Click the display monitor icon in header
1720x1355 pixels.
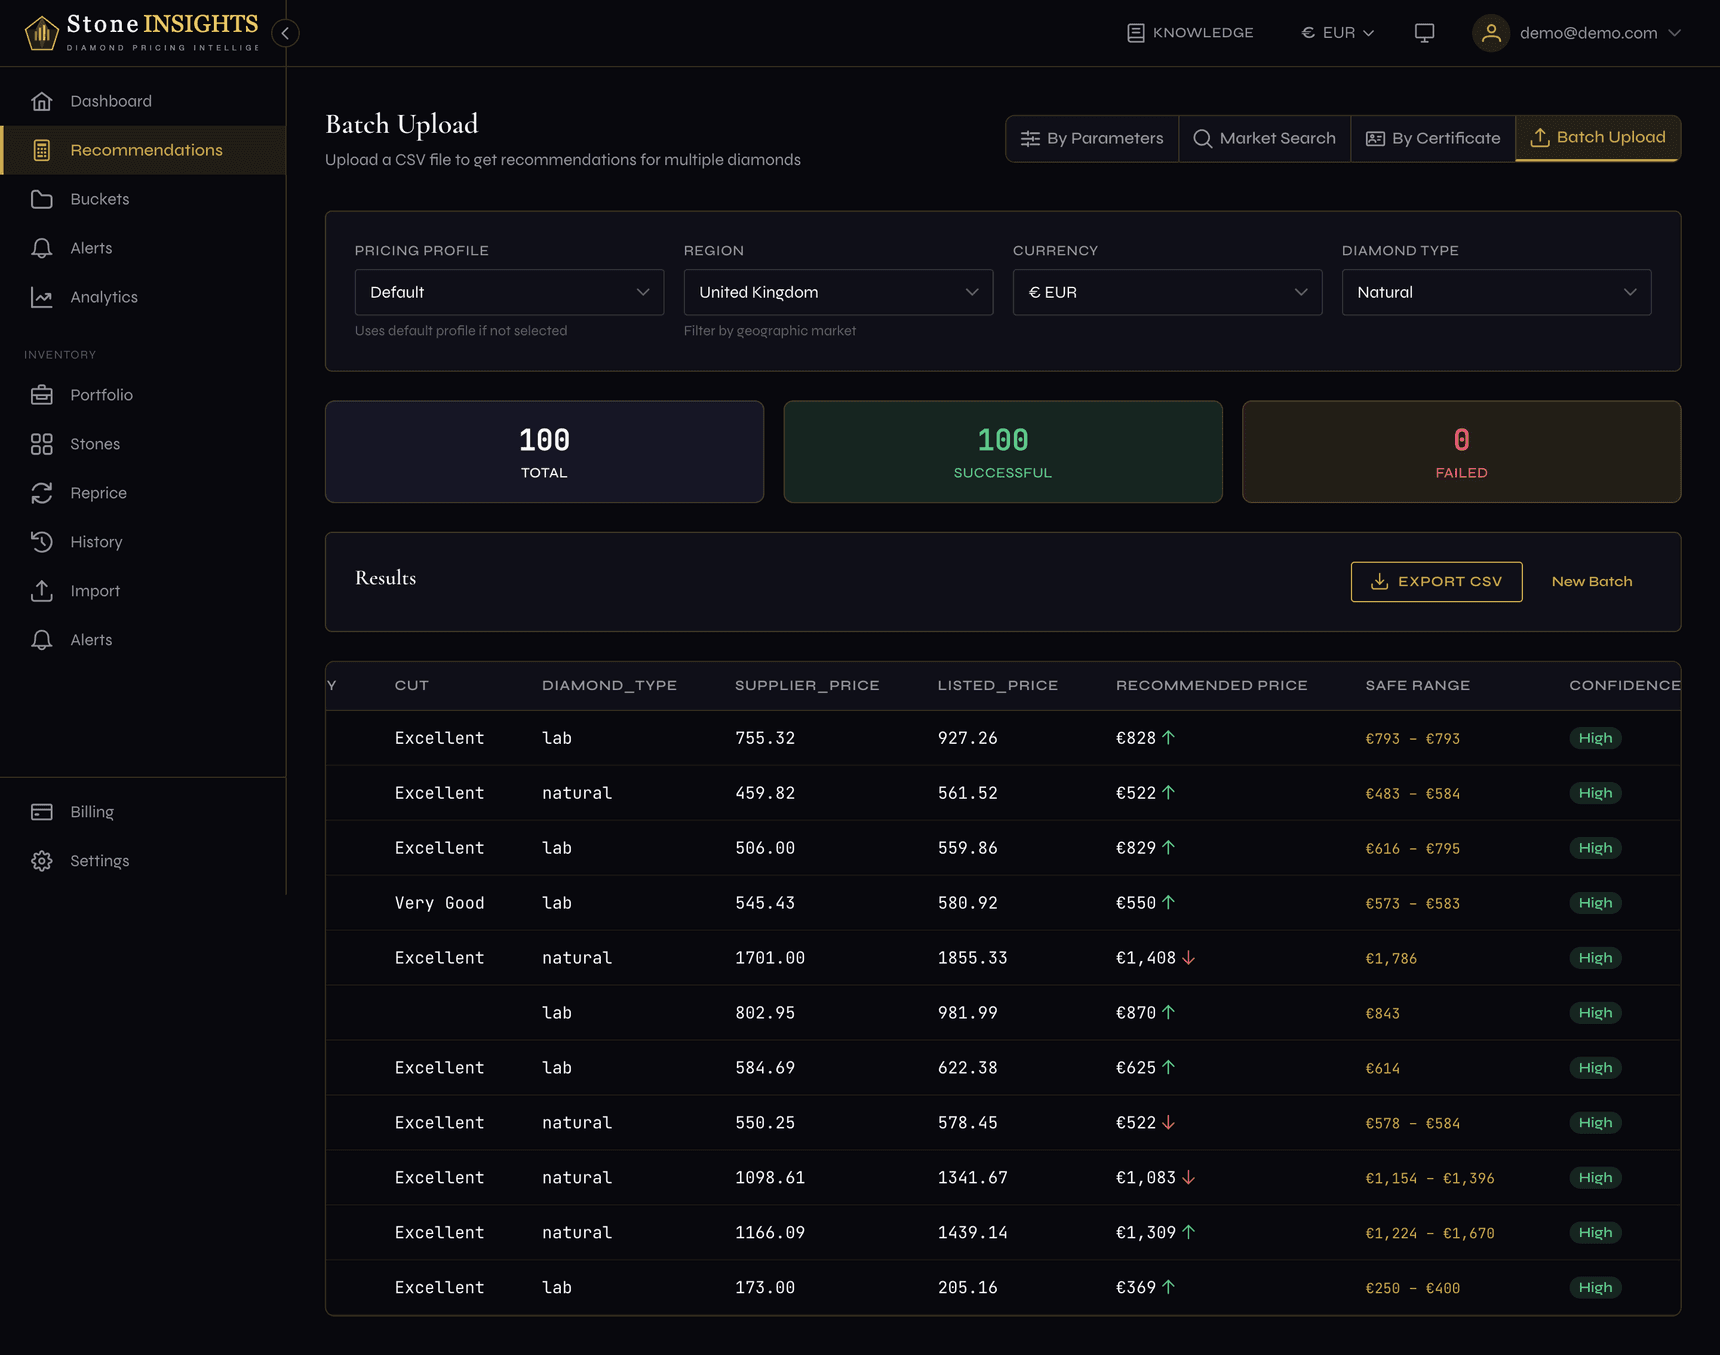tap(1424, 32)
